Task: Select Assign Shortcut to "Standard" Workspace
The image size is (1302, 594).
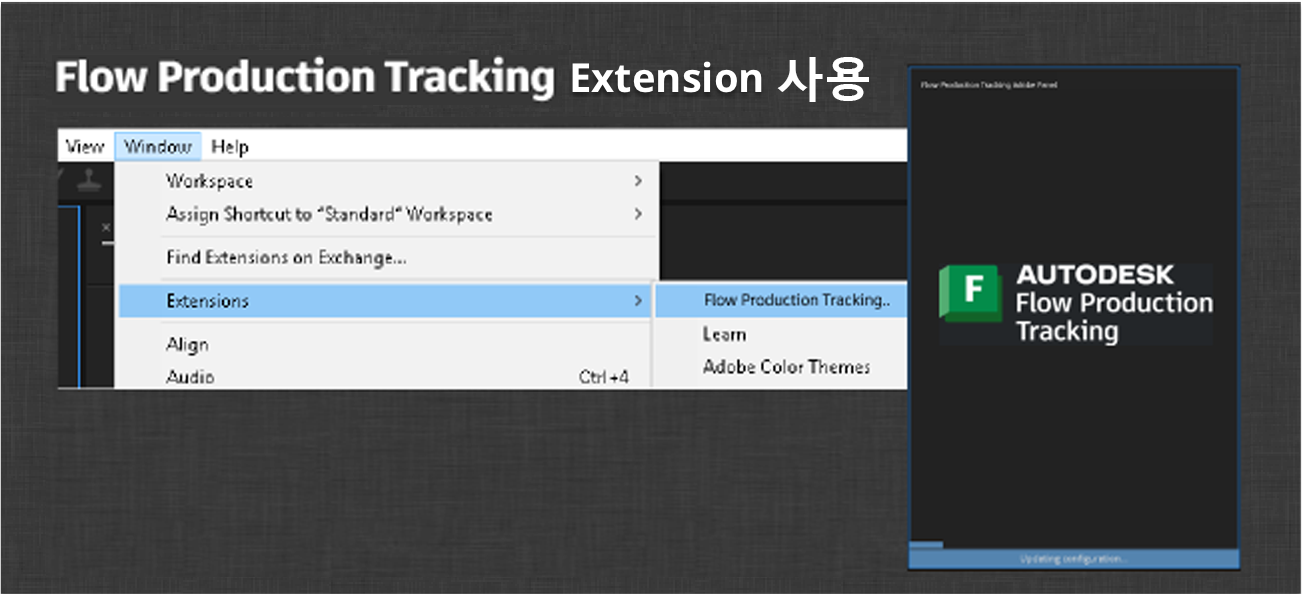Action: [x=388, y=214]
